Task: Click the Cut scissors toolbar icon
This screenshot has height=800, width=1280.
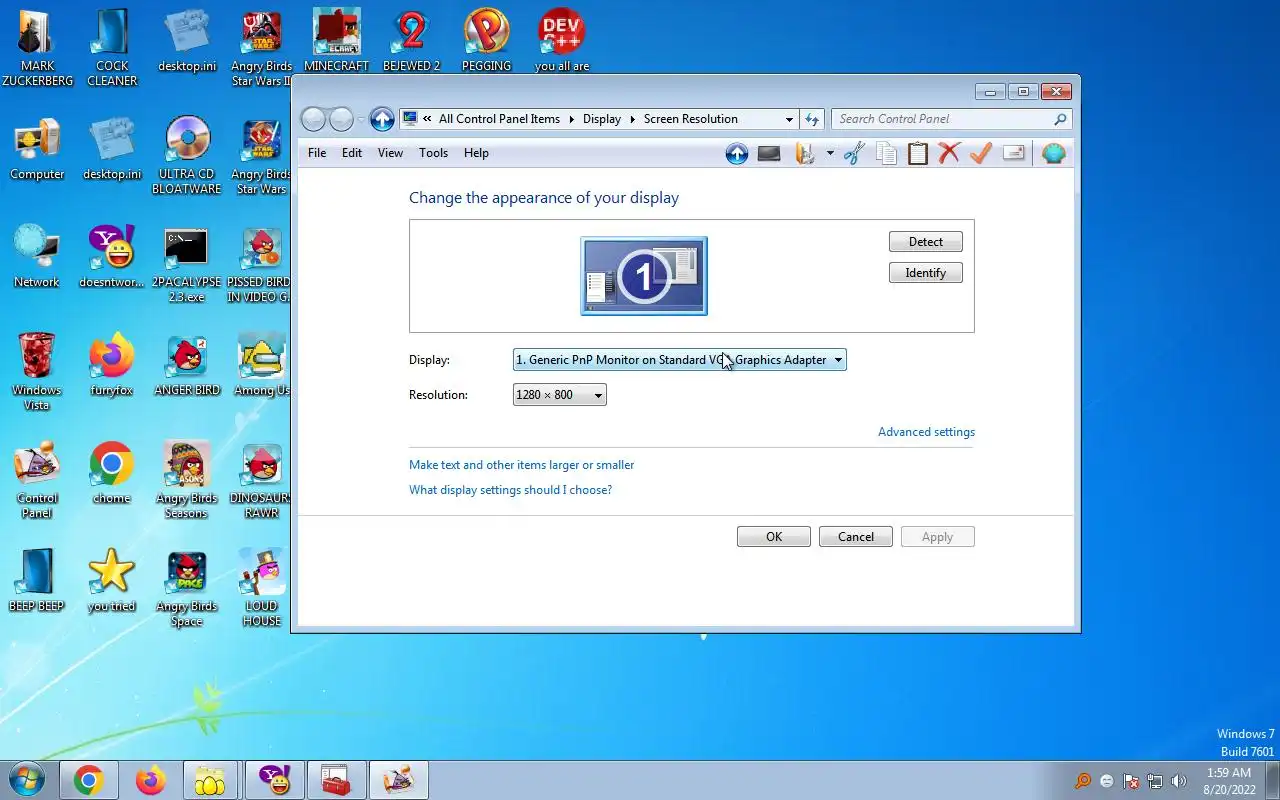Action: coord(854,153)
